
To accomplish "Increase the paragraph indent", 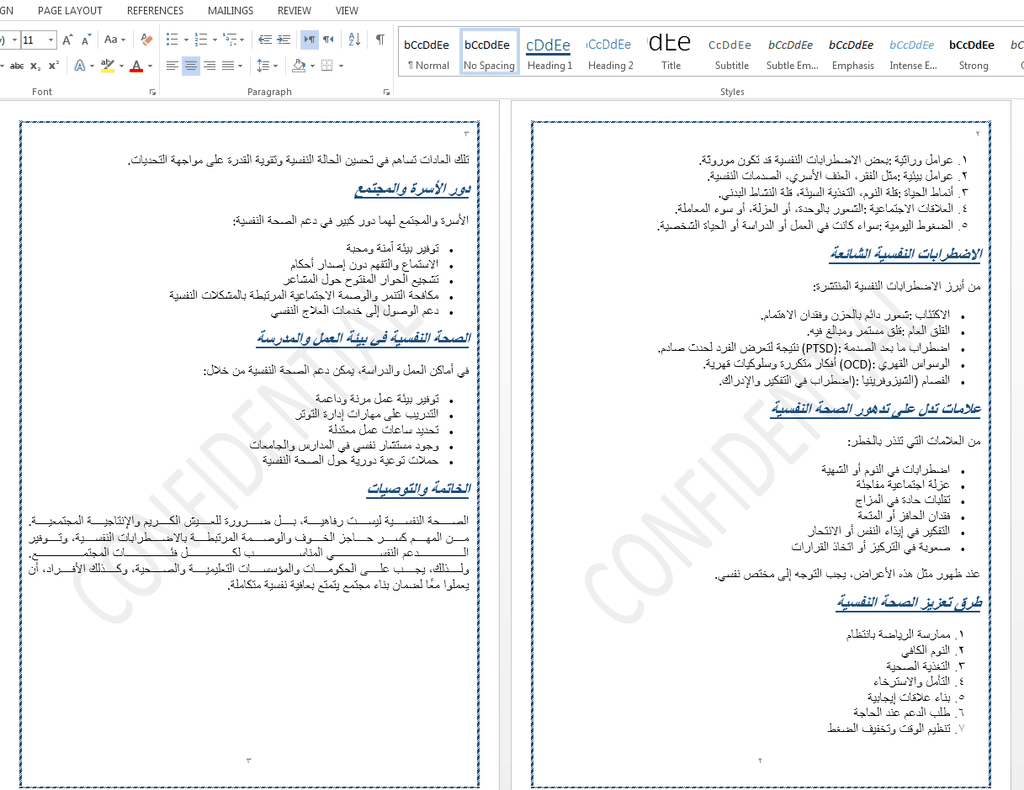I will tap(284, 40).
